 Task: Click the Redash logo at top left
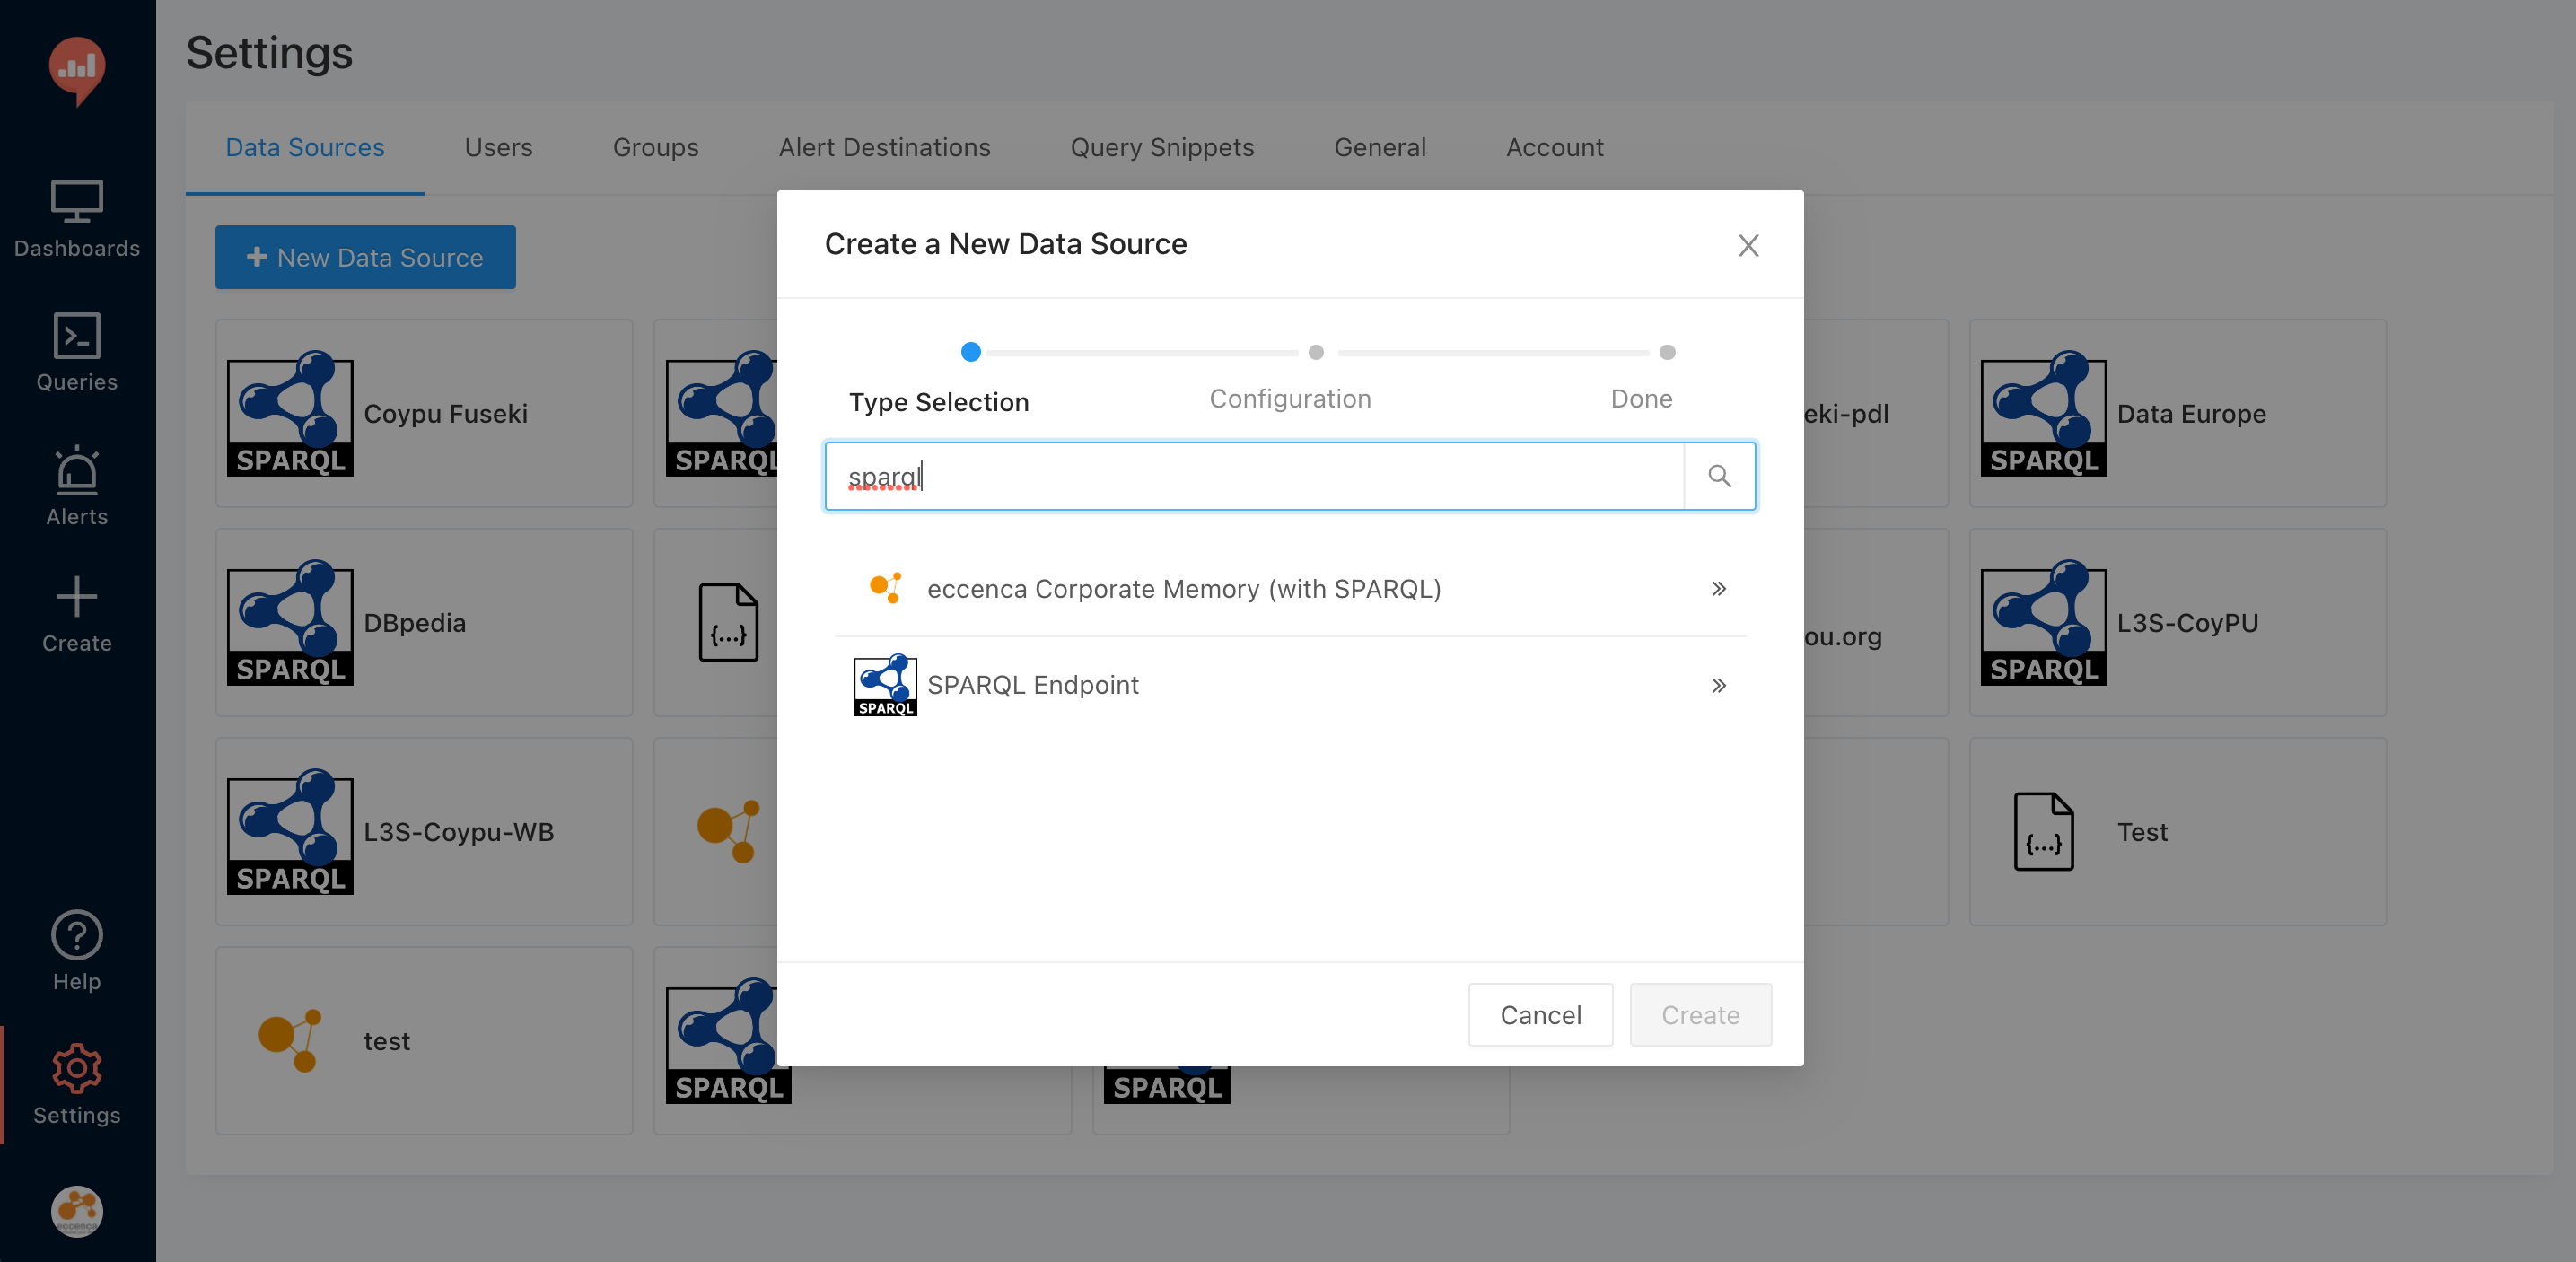coord(77,70)
